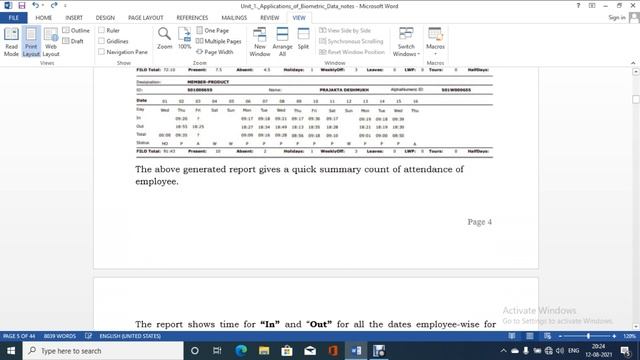
Task: Undo the last action
Action: coord(36,6)
